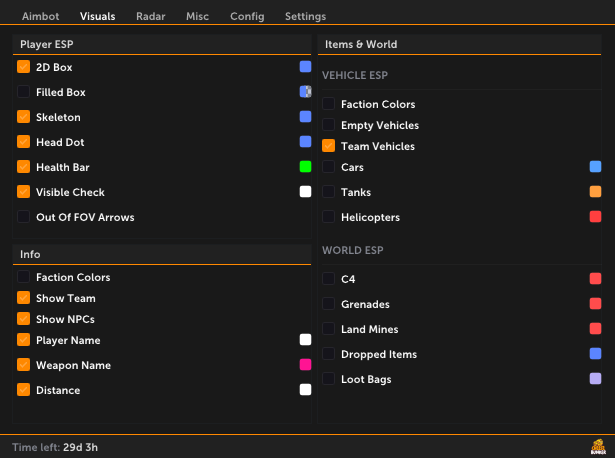Enable the Grenades checkbox
This screenshot has width=615, height=458.
pos(328,304)
